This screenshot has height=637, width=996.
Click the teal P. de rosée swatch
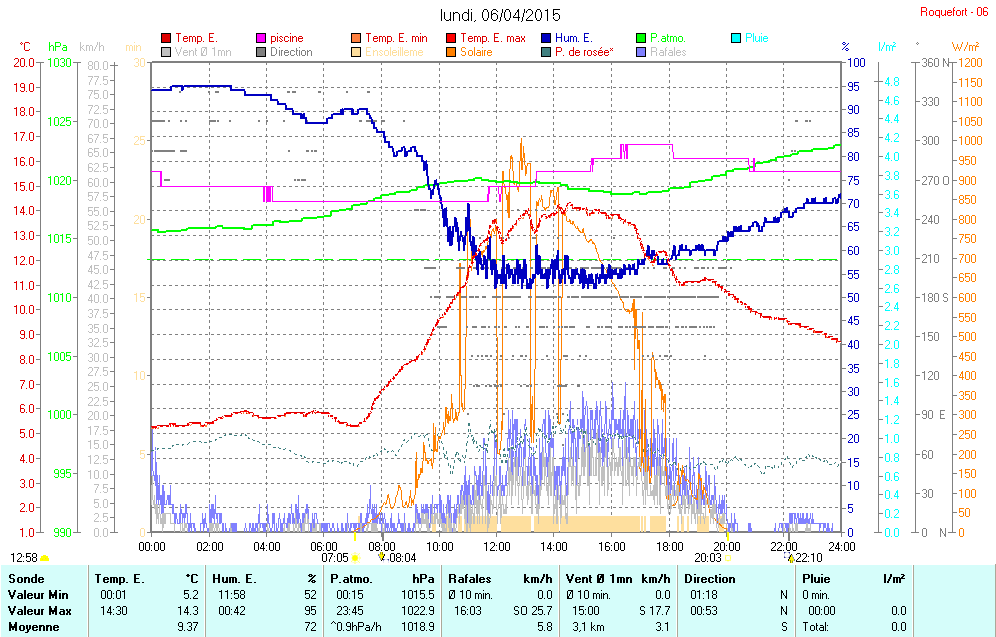tap(546, 52)
